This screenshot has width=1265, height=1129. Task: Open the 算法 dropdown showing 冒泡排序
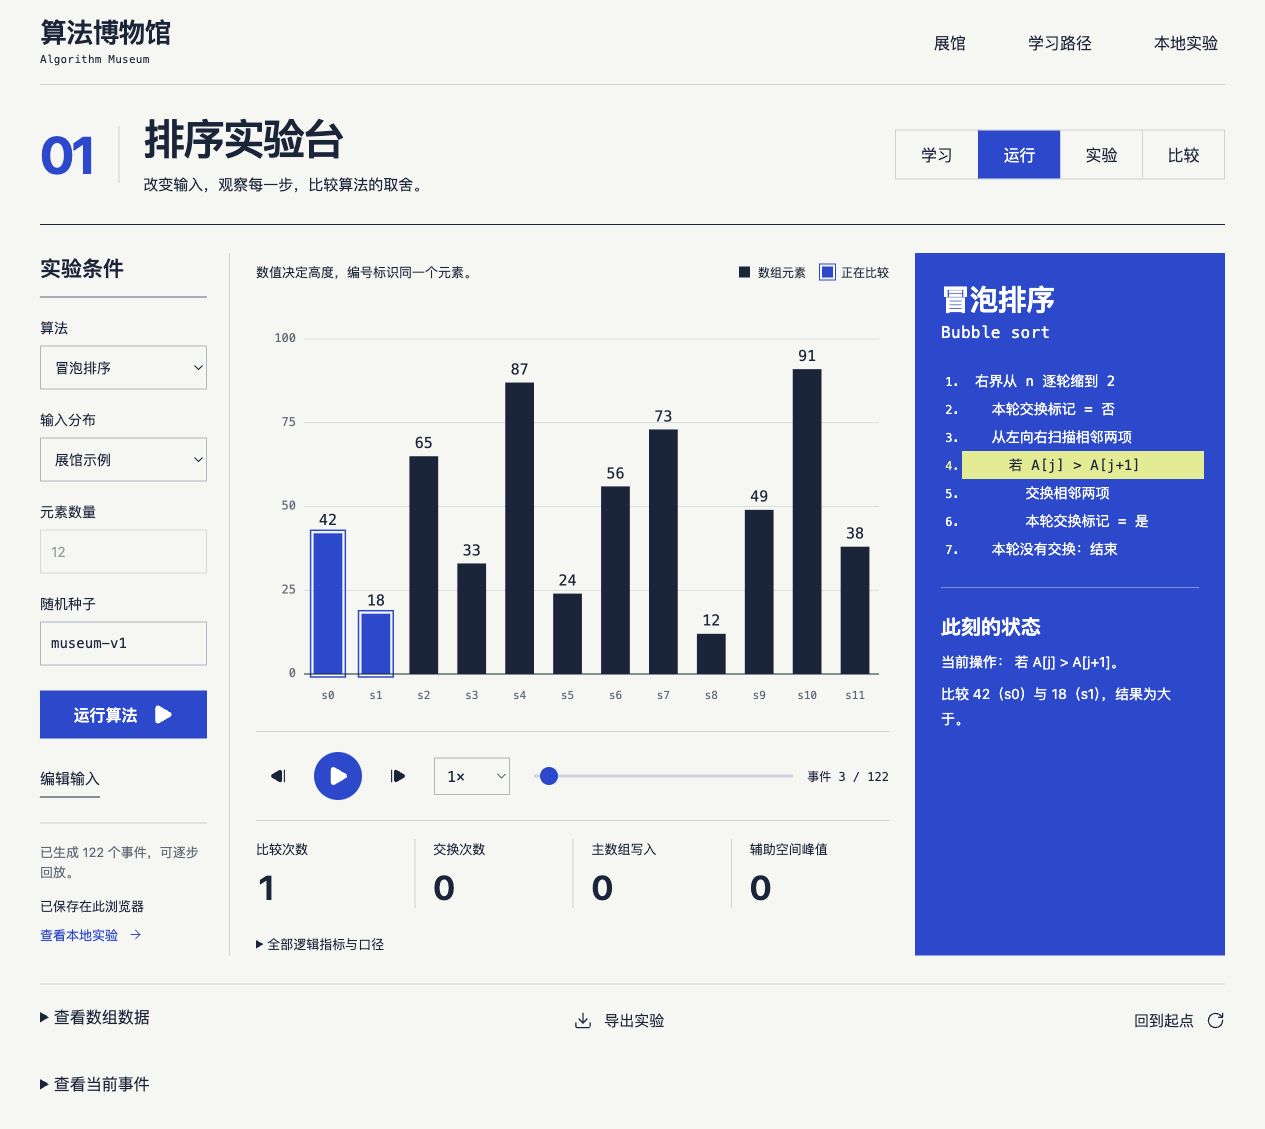tap(123, 368)
